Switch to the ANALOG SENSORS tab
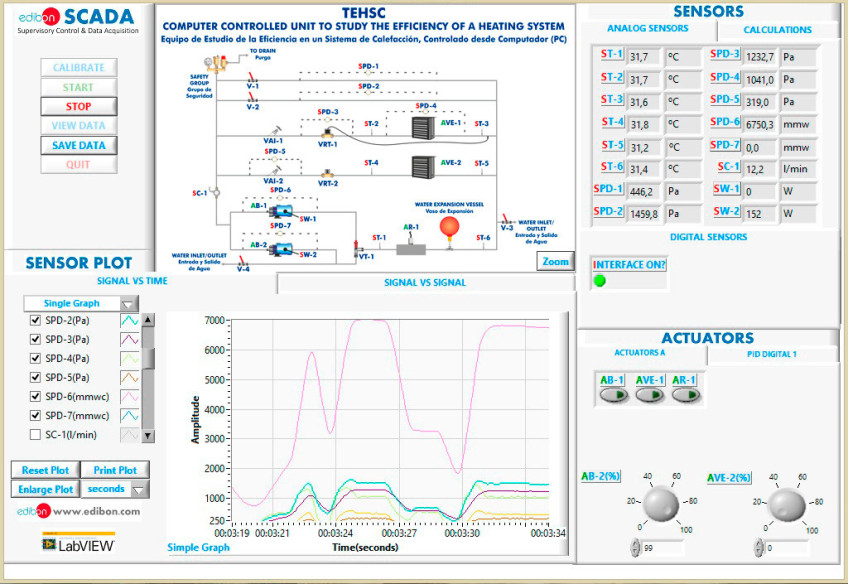Screen dimensions: 848x584 [648, 29]
